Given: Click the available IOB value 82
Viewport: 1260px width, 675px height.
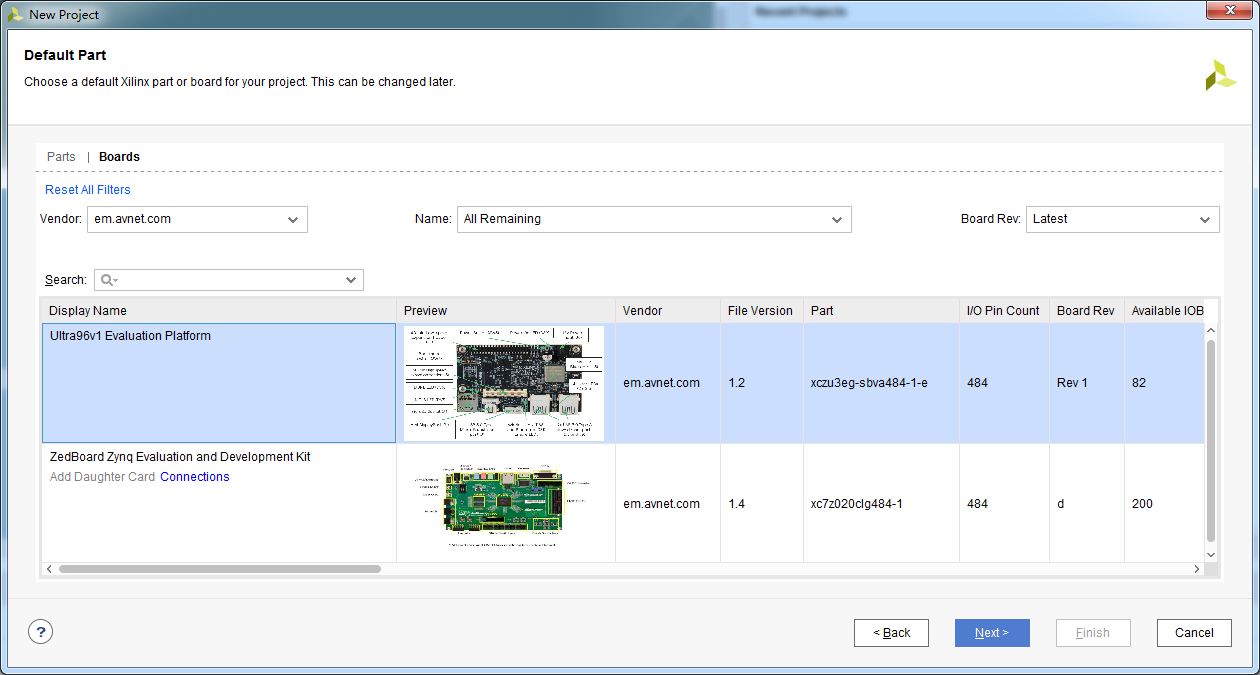Looking at the screenshot, I should [x=1139, y=383].
